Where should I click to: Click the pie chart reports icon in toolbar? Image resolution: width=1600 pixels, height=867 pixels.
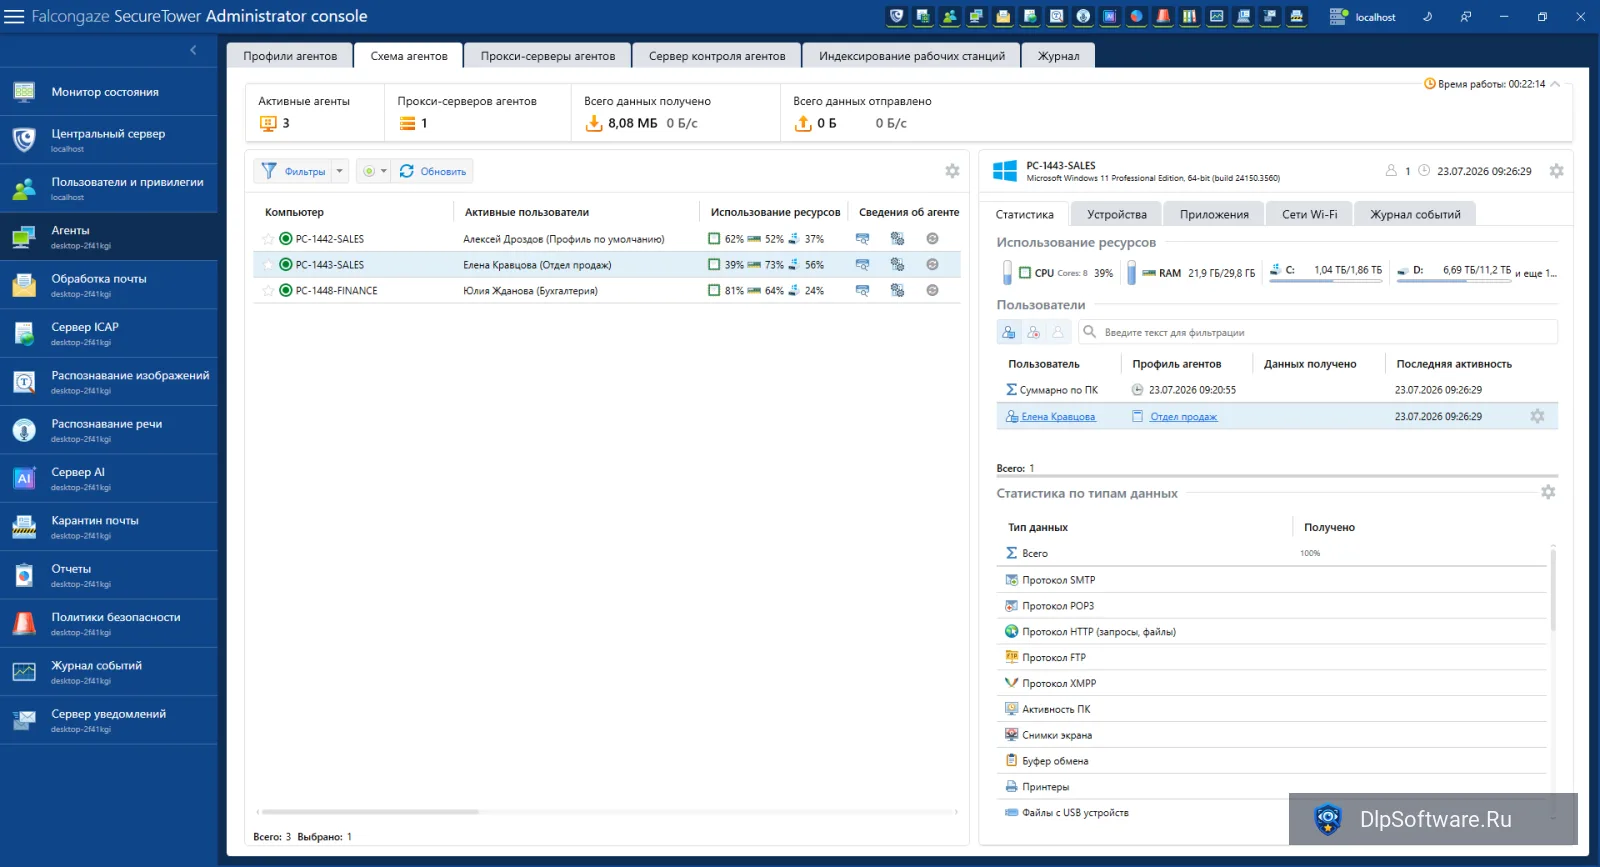pyautogui.click(x=1137, y=16)
